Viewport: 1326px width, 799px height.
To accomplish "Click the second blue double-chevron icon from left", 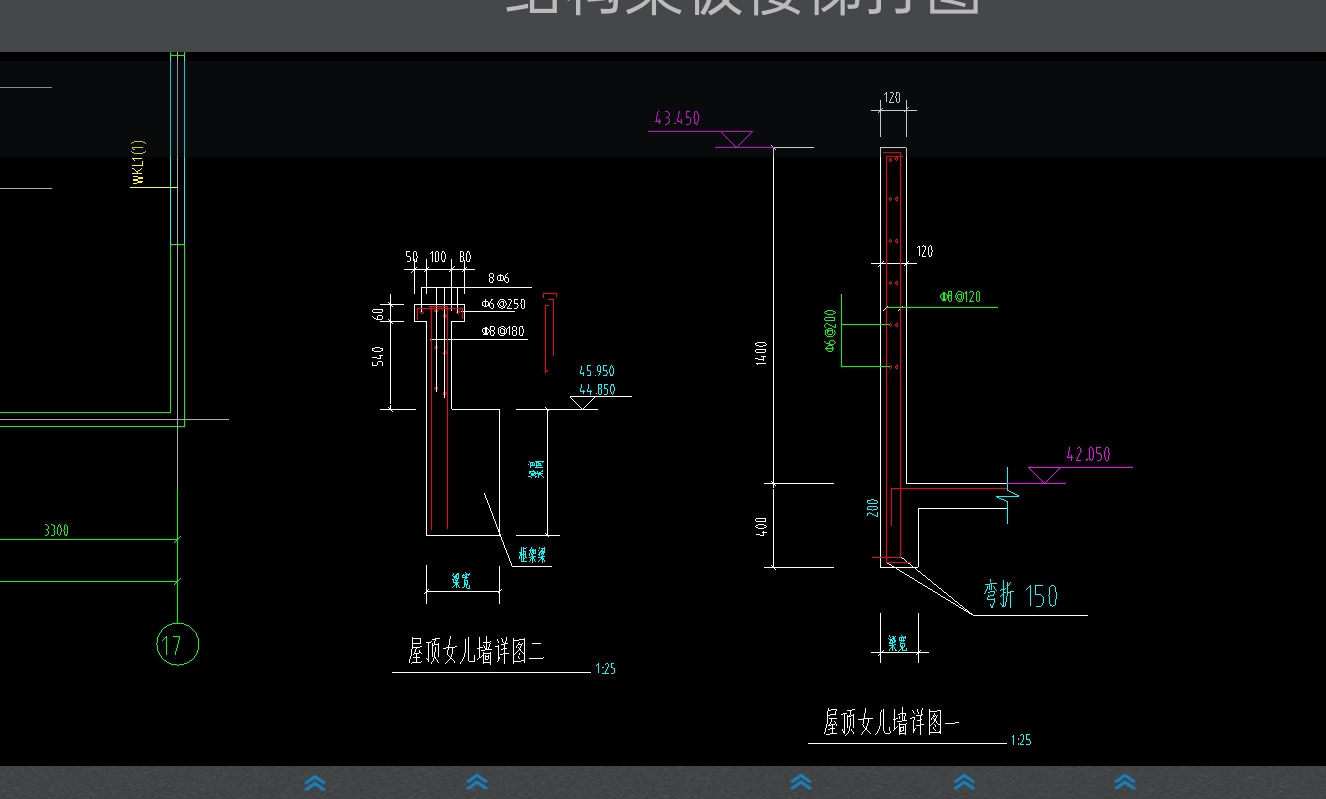I will (477, 783).
